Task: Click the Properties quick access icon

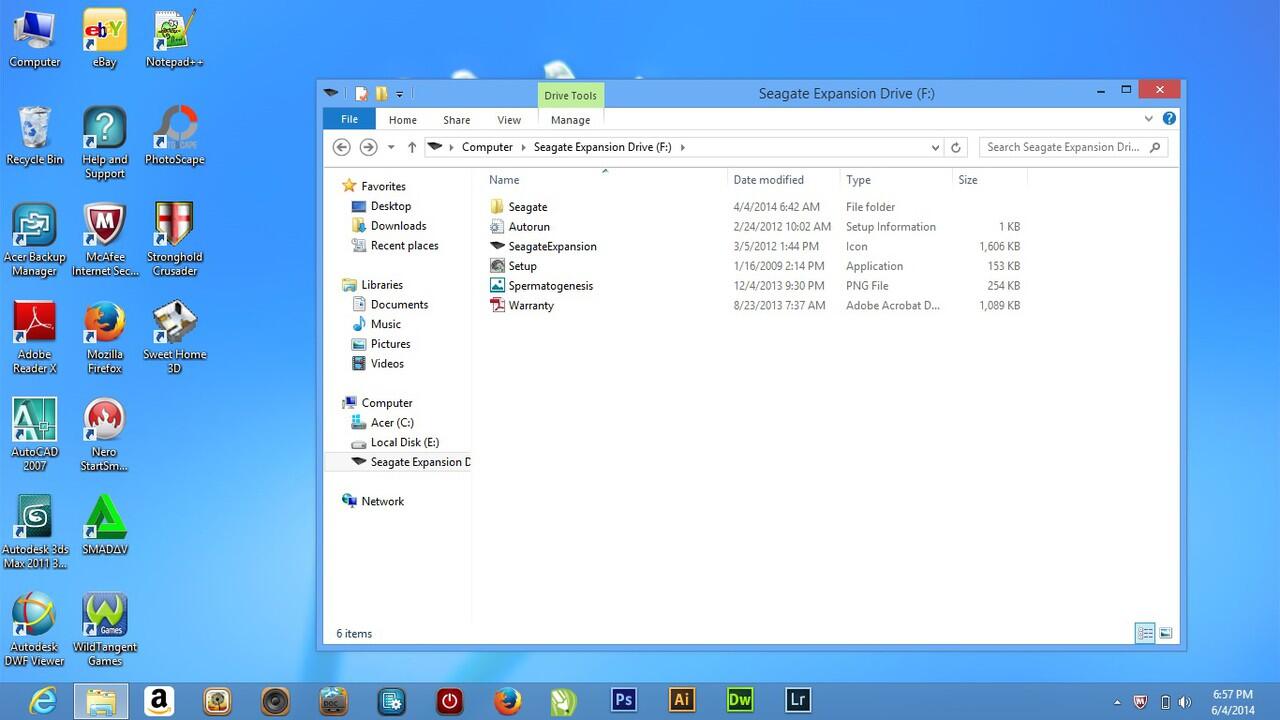Action: pos(361,94)
